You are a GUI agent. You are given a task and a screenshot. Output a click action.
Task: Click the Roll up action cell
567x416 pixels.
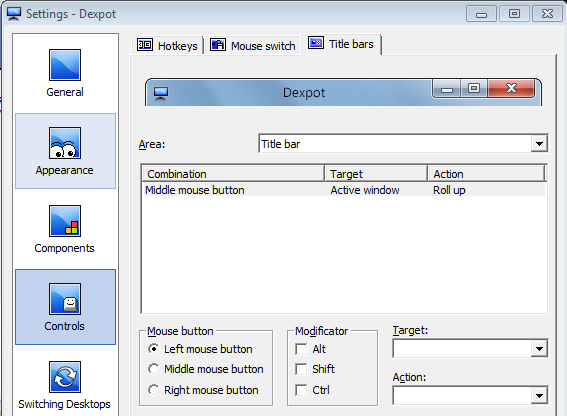(449, 190)
